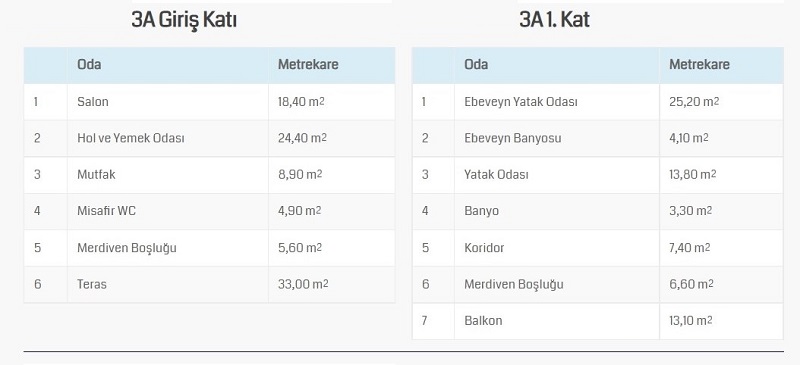Click the 13,10 m2 Balkon area
The width and height of the screenshot is (800, 365).
coord(691,321)
